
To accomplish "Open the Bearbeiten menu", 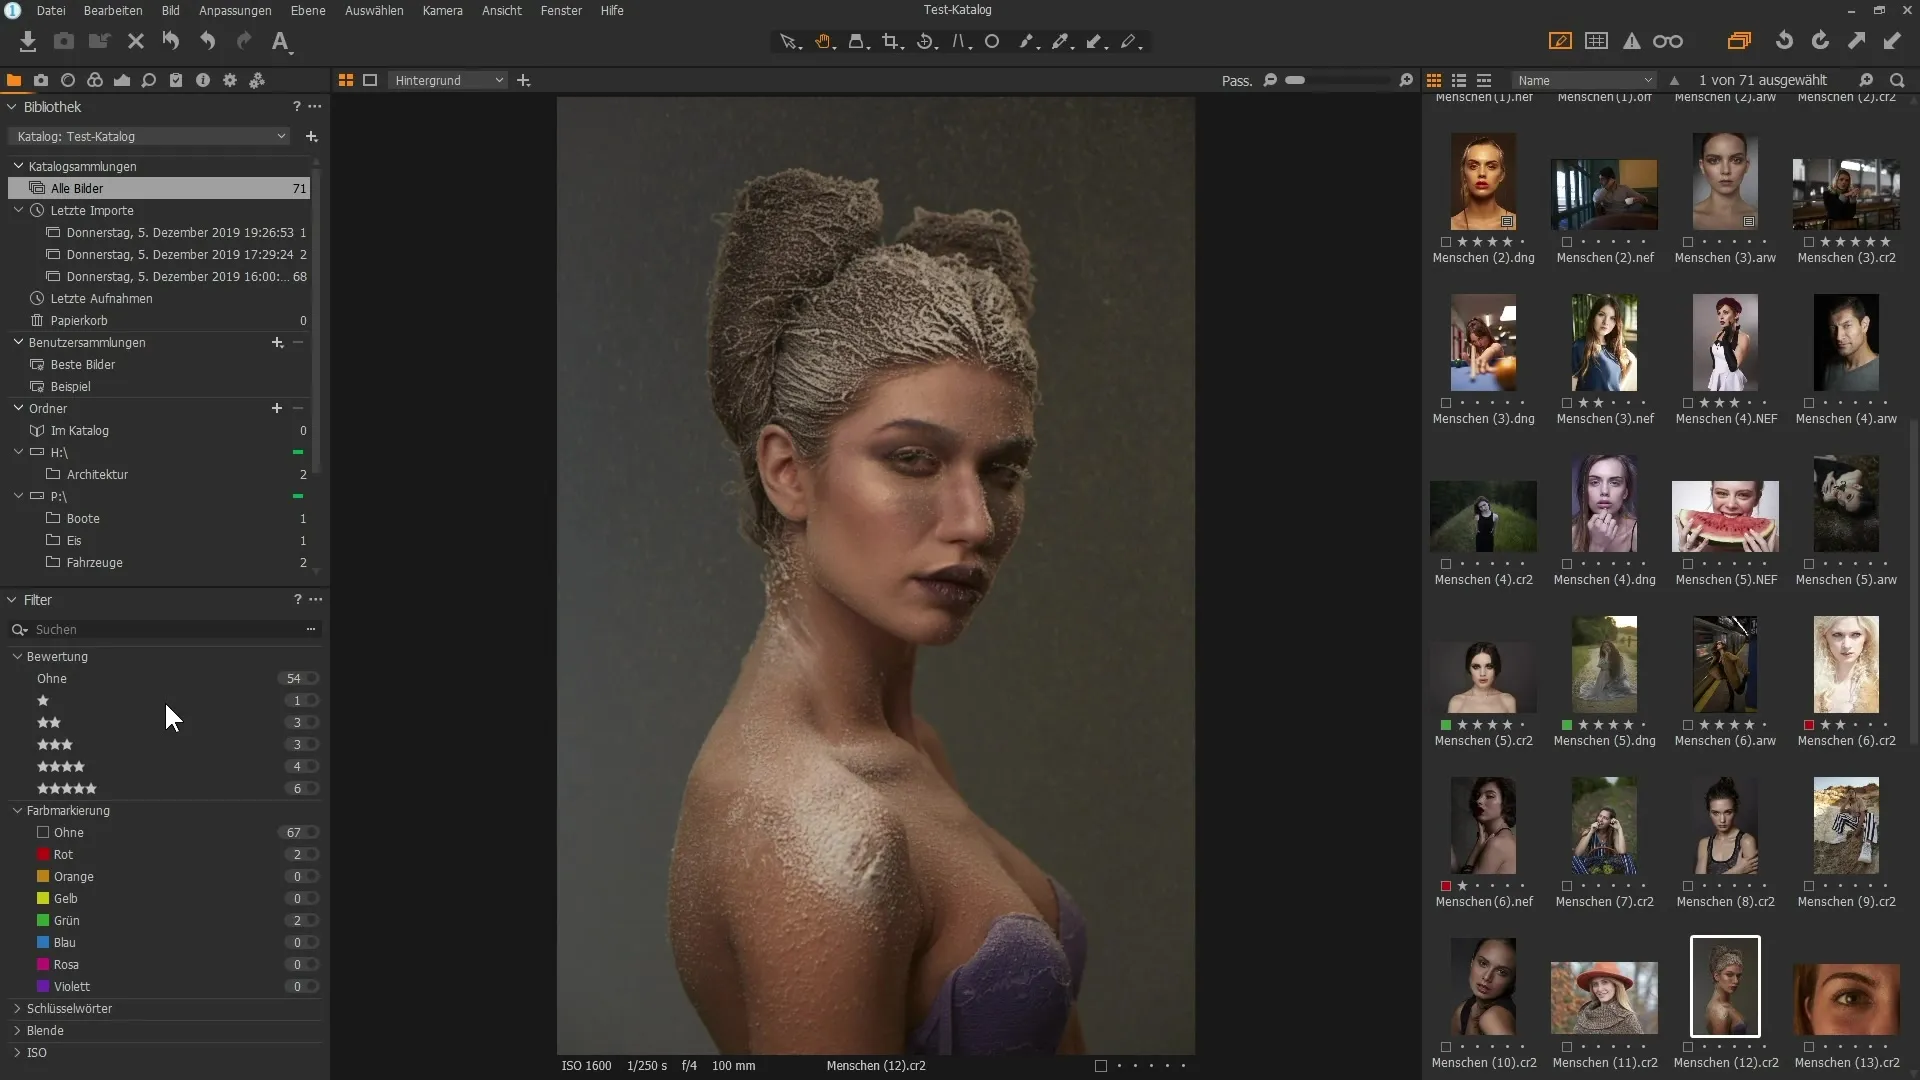I will pos(113,10).
